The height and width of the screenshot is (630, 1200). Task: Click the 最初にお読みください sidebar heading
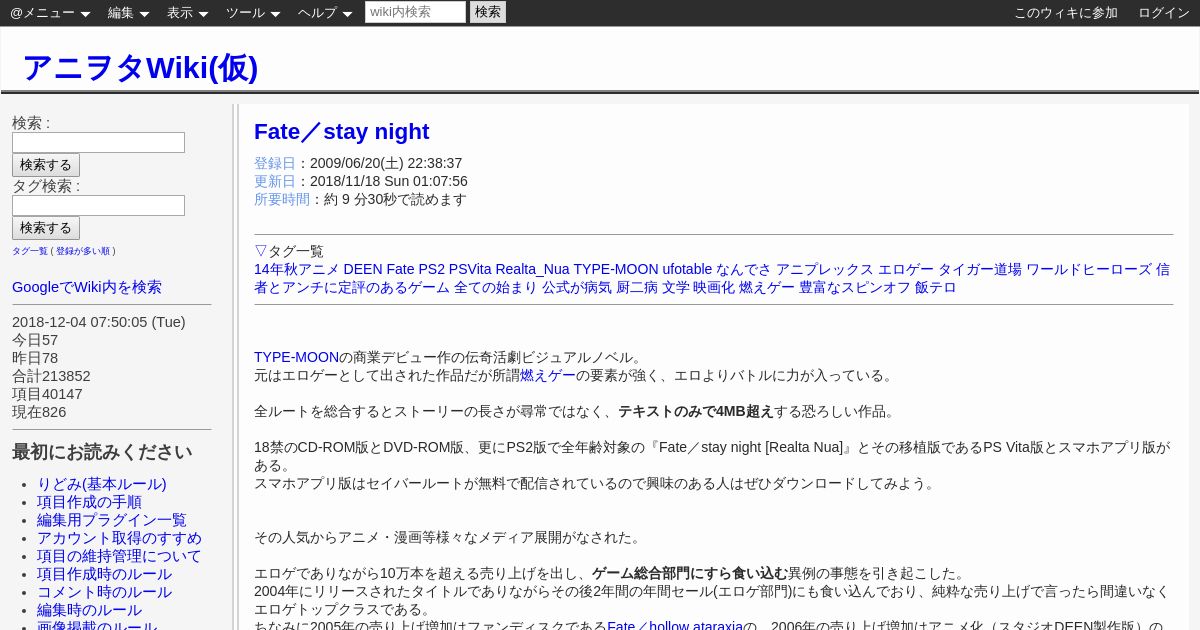[102, 452]
